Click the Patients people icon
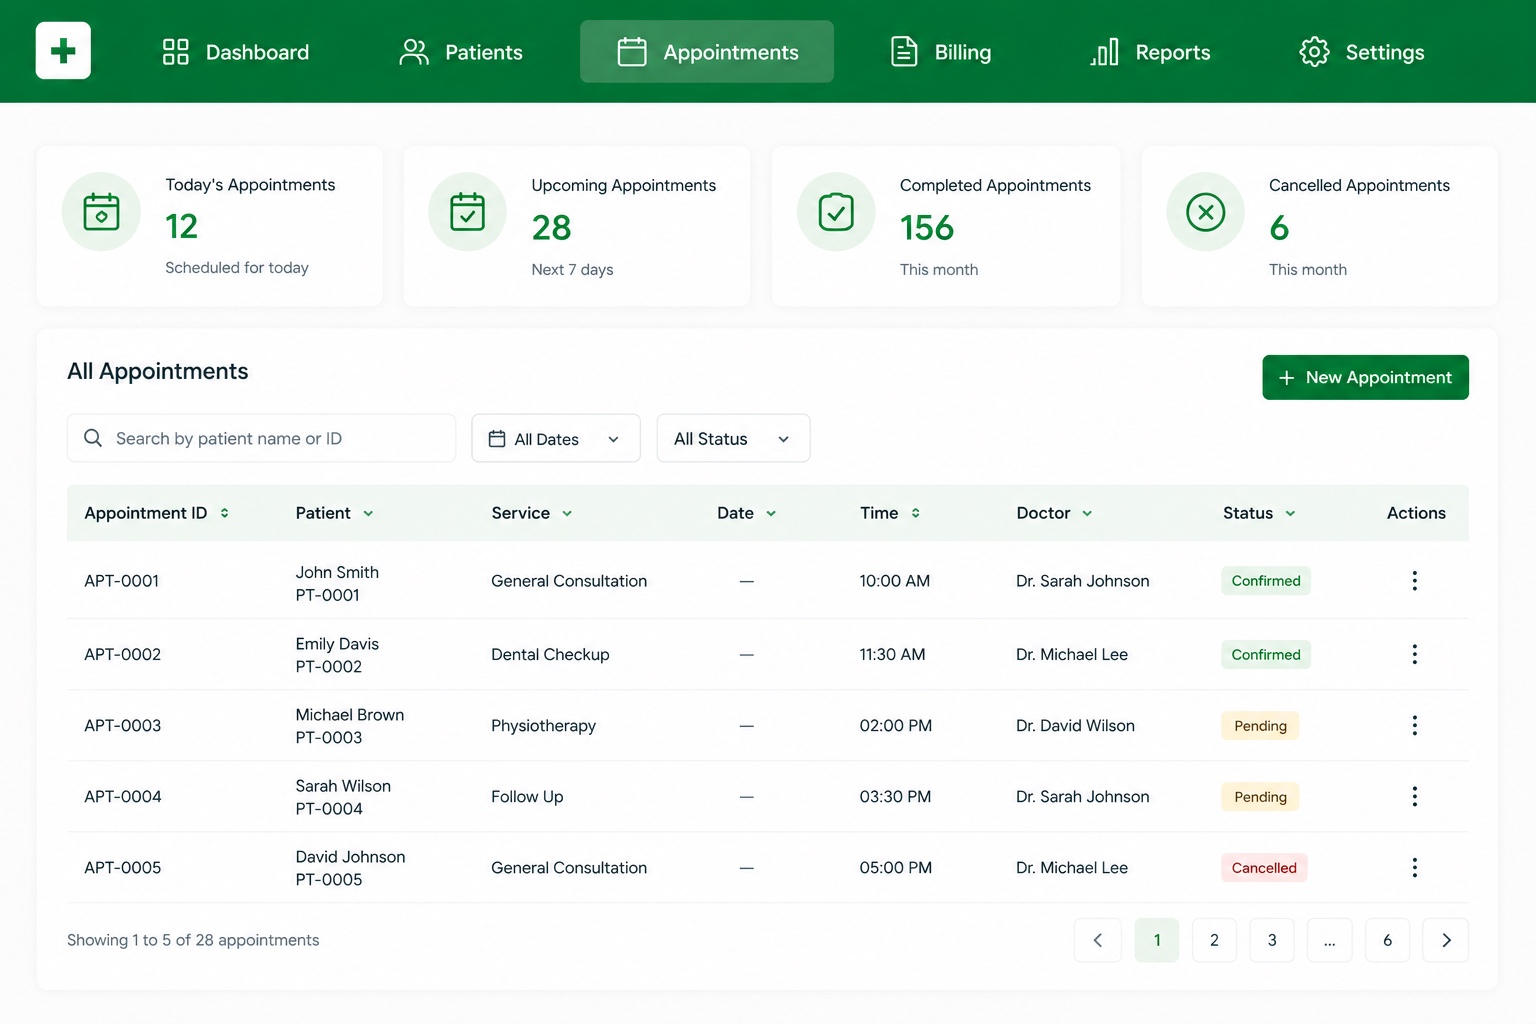Viewport: 1536px width, 1024px height. (413, 52)
